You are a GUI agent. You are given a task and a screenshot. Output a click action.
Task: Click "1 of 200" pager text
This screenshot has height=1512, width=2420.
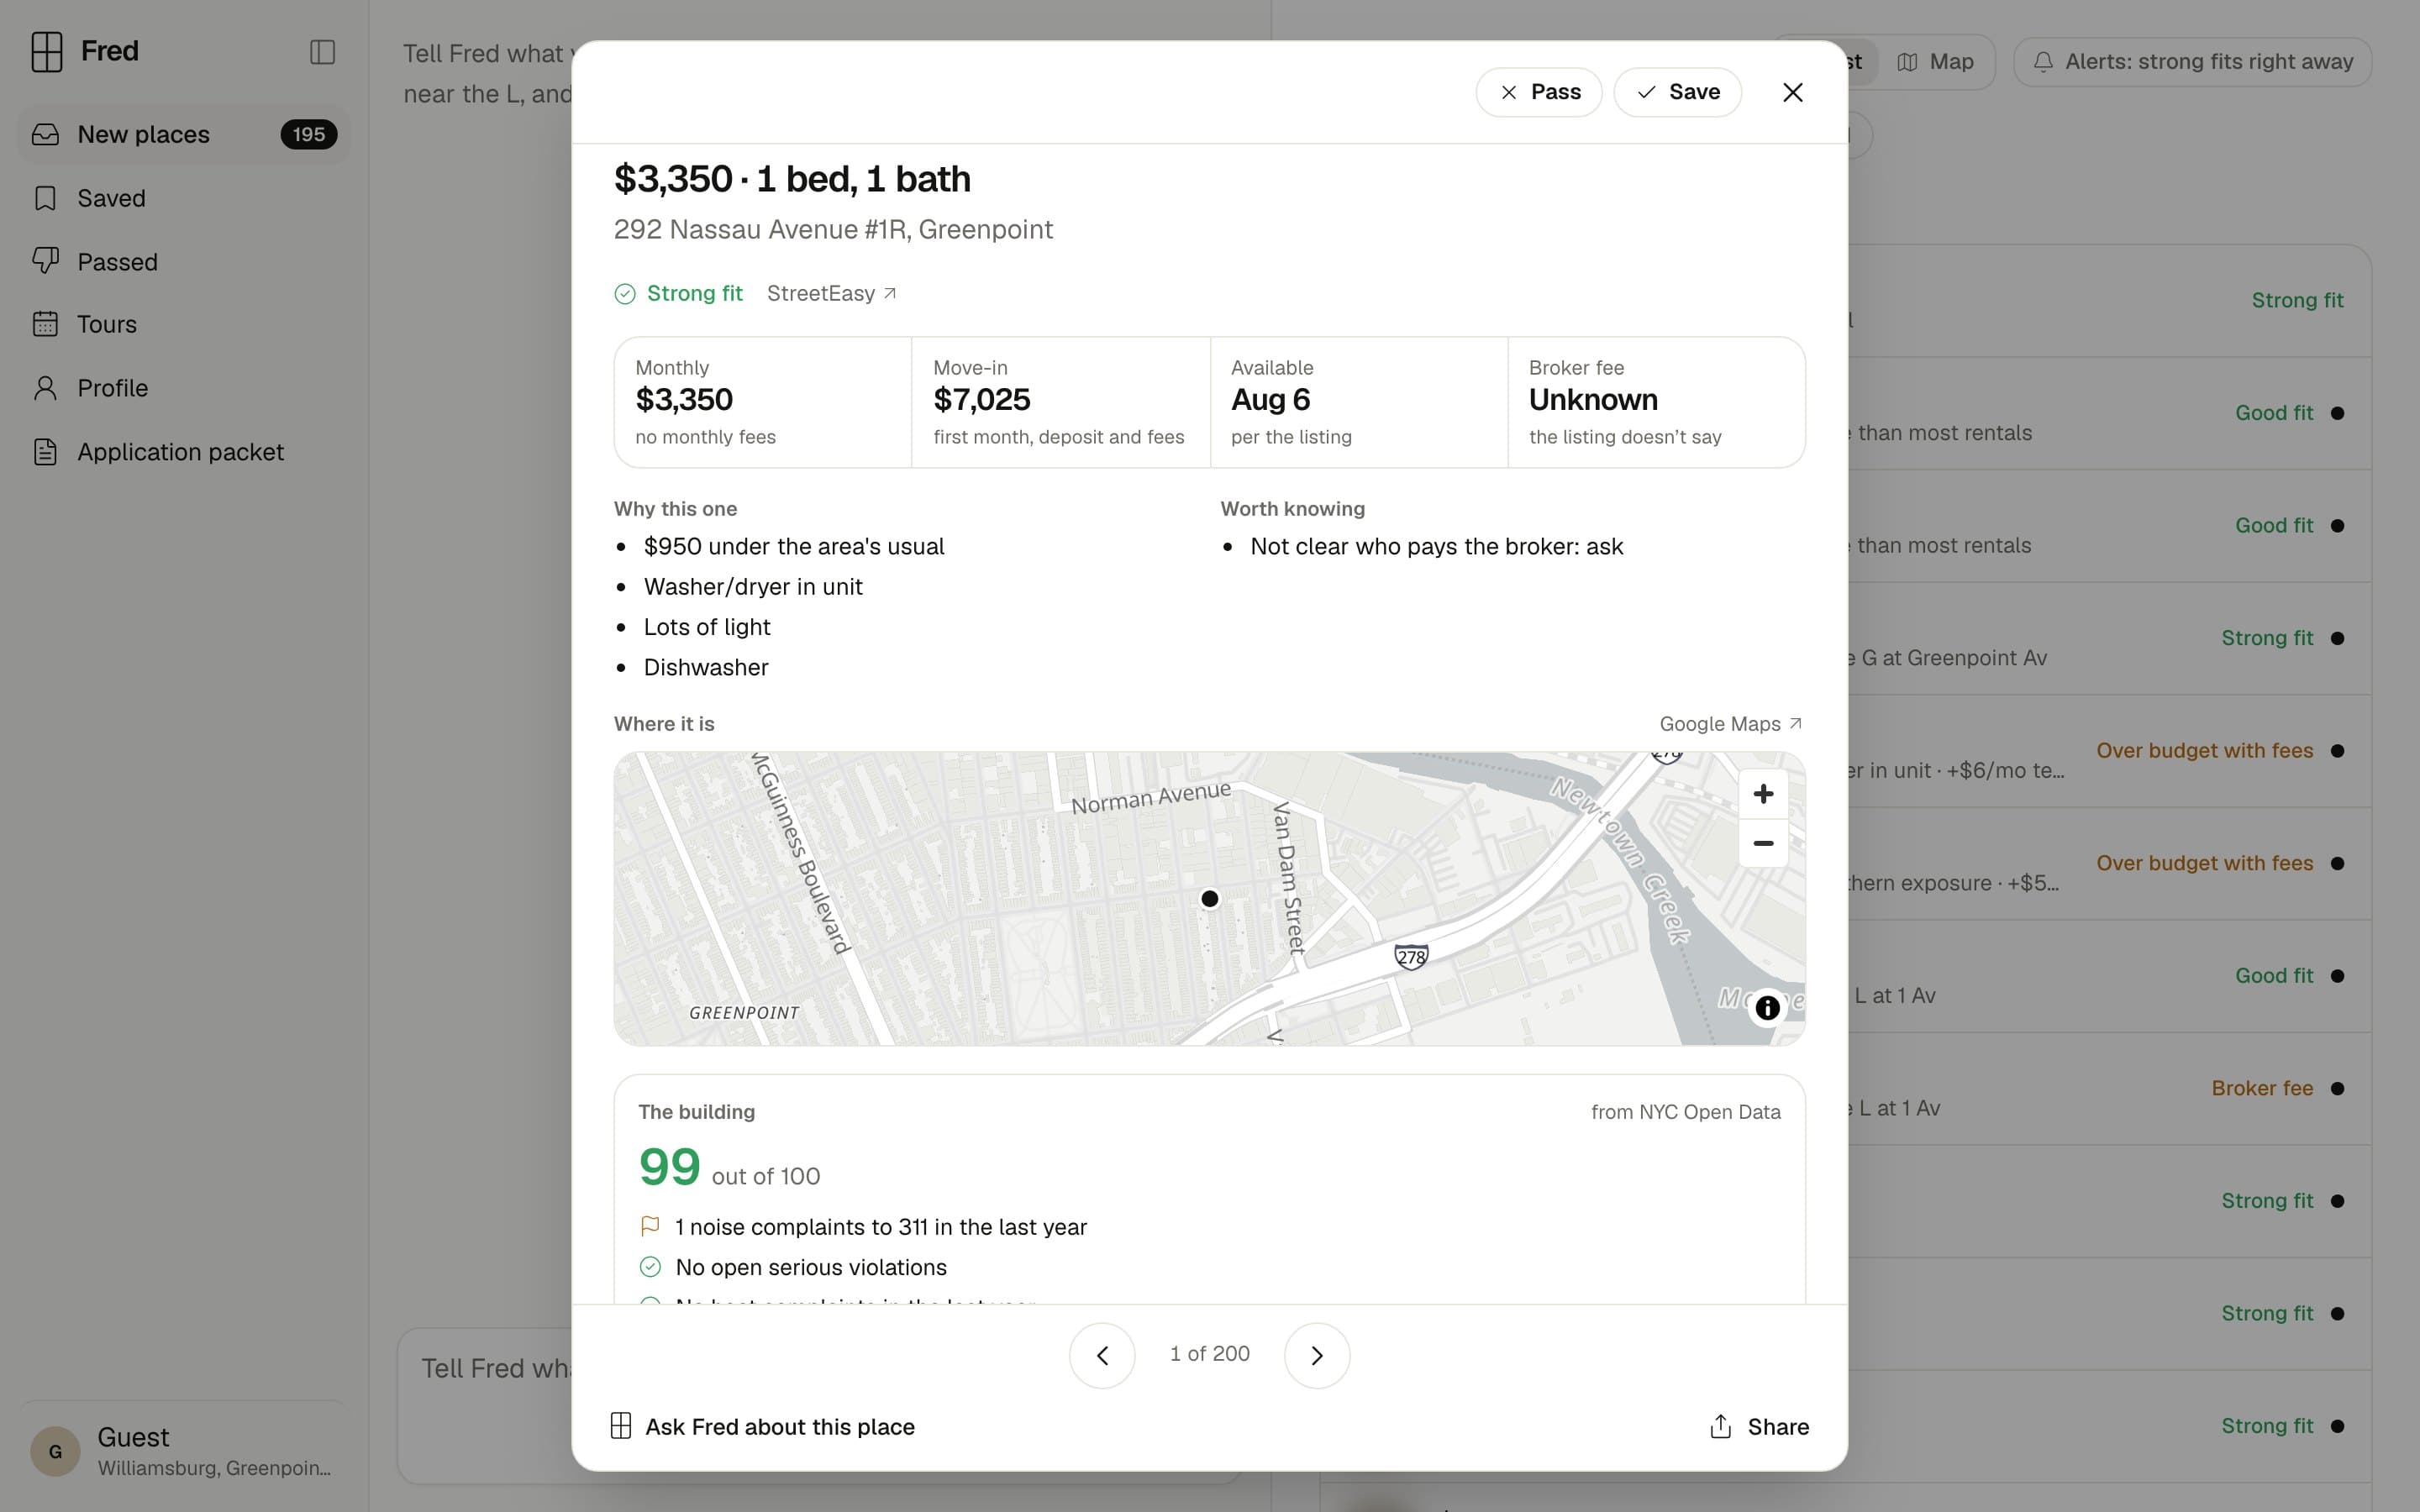click(x=1209, y=1354)
